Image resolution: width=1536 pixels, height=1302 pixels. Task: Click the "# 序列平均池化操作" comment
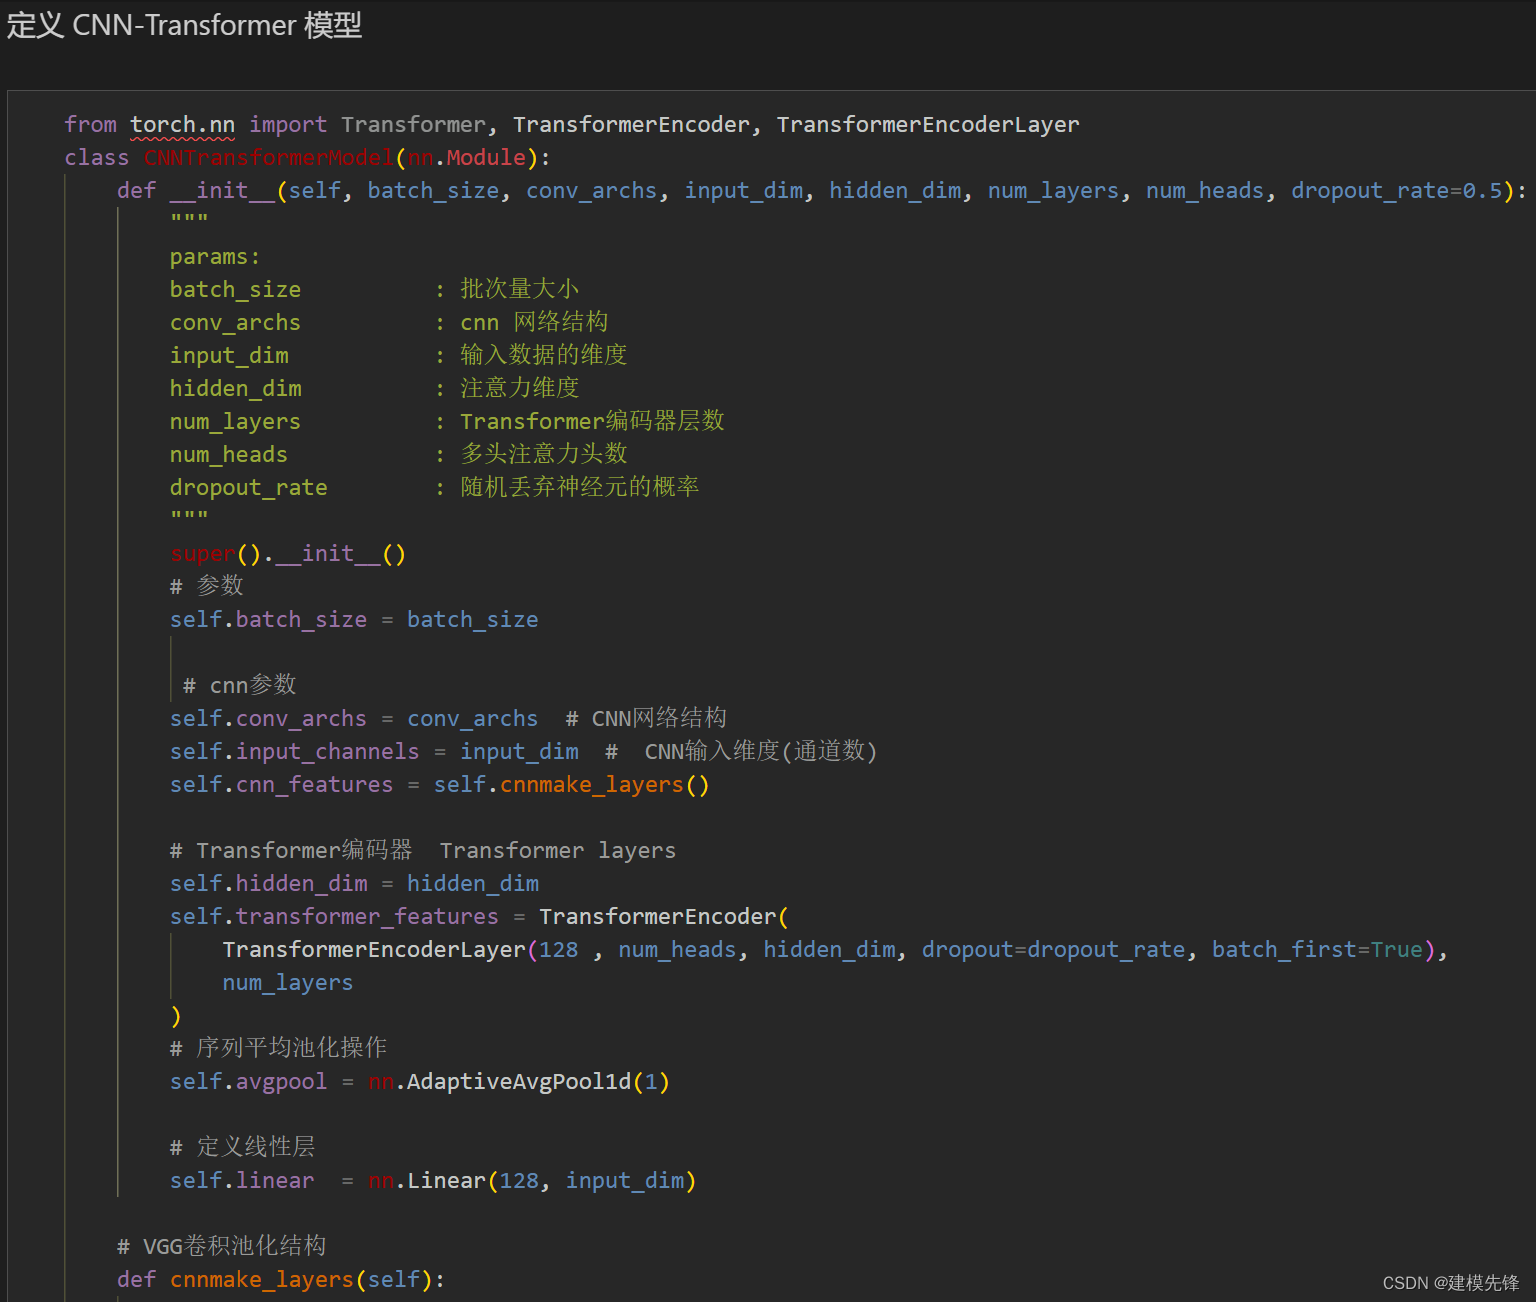tap(278, 1048)
